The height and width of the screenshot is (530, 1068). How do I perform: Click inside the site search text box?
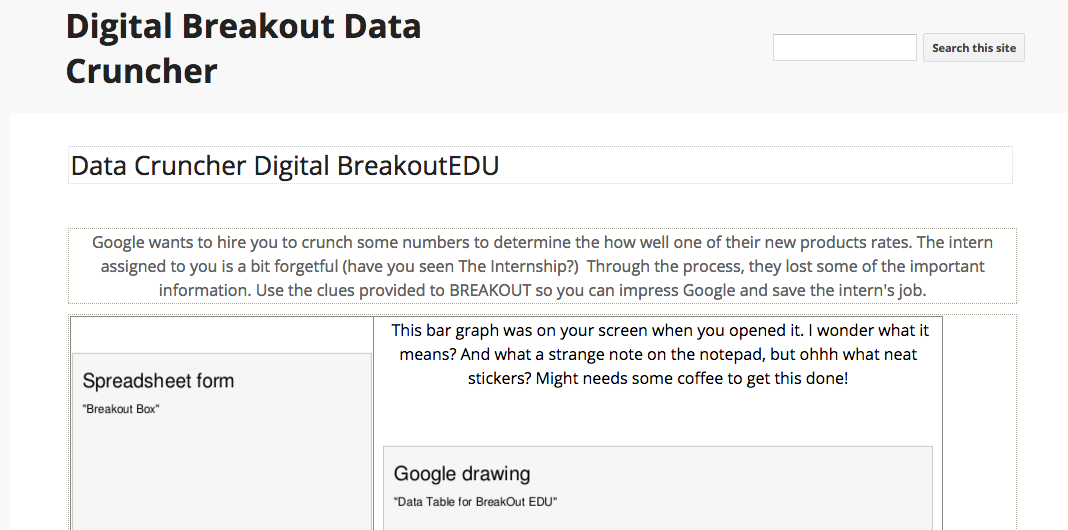point(844,47)
